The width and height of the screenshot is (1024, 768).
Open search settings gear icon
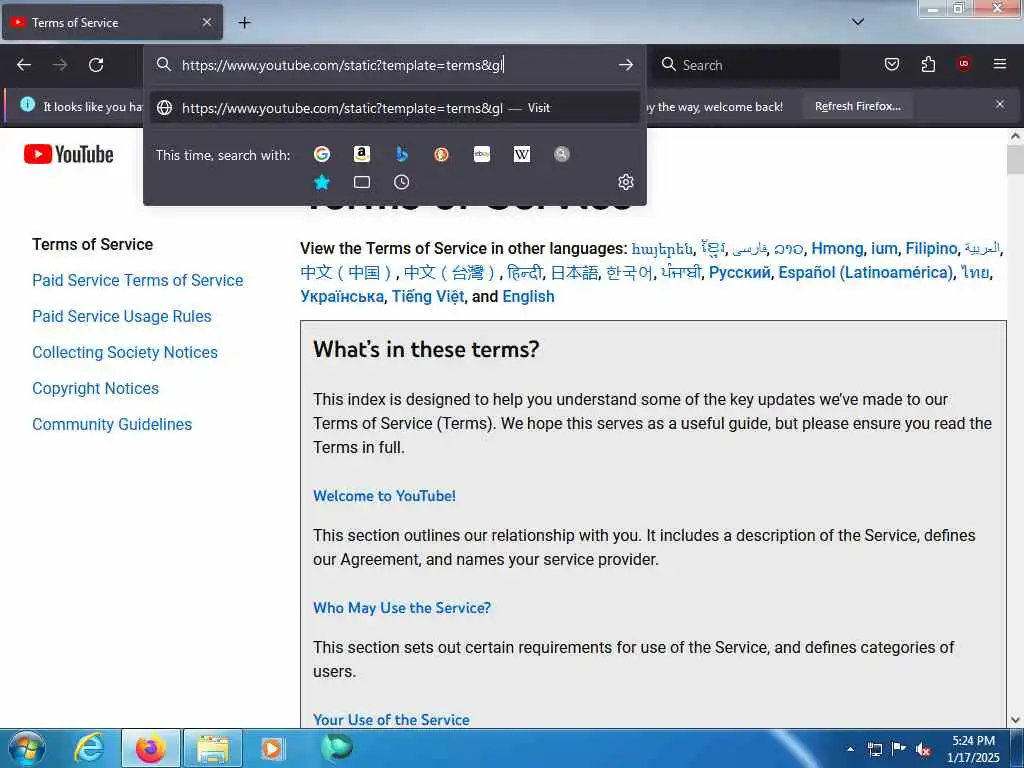click(626, 182)
